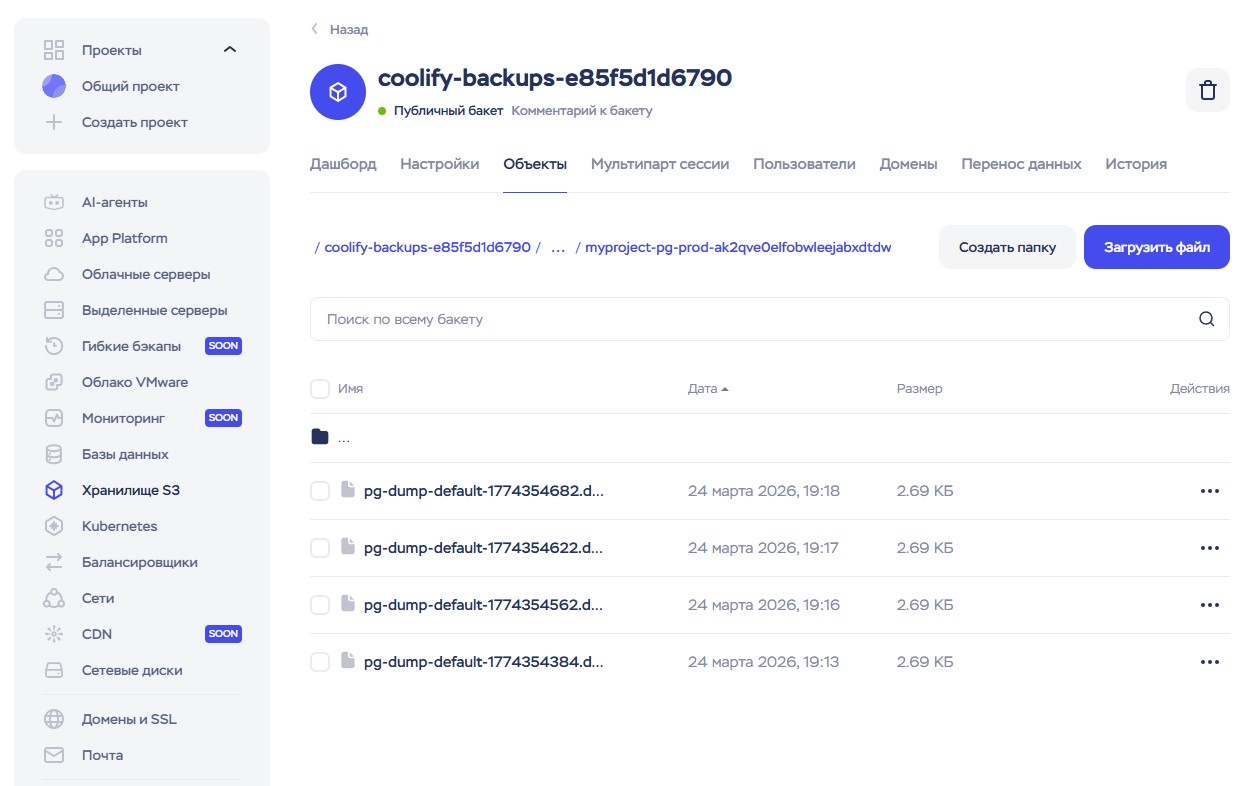Click the Балансировщики arrows icon
1251x786 pixels.
pos(54,562)
